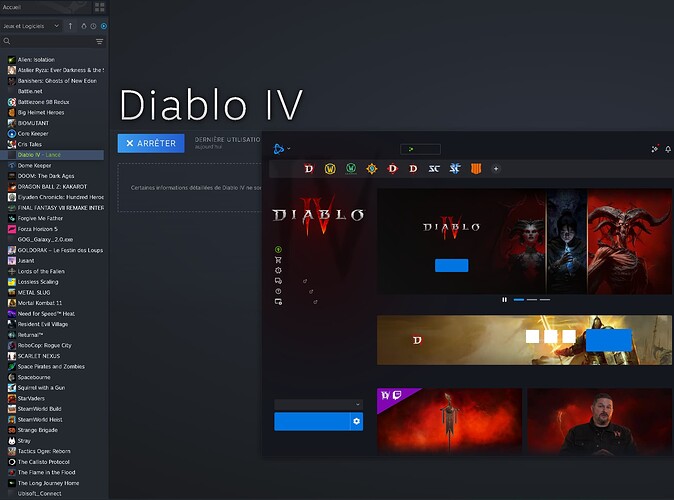
Task: Select StarCraft II blue icon
Action: point(455,169)
